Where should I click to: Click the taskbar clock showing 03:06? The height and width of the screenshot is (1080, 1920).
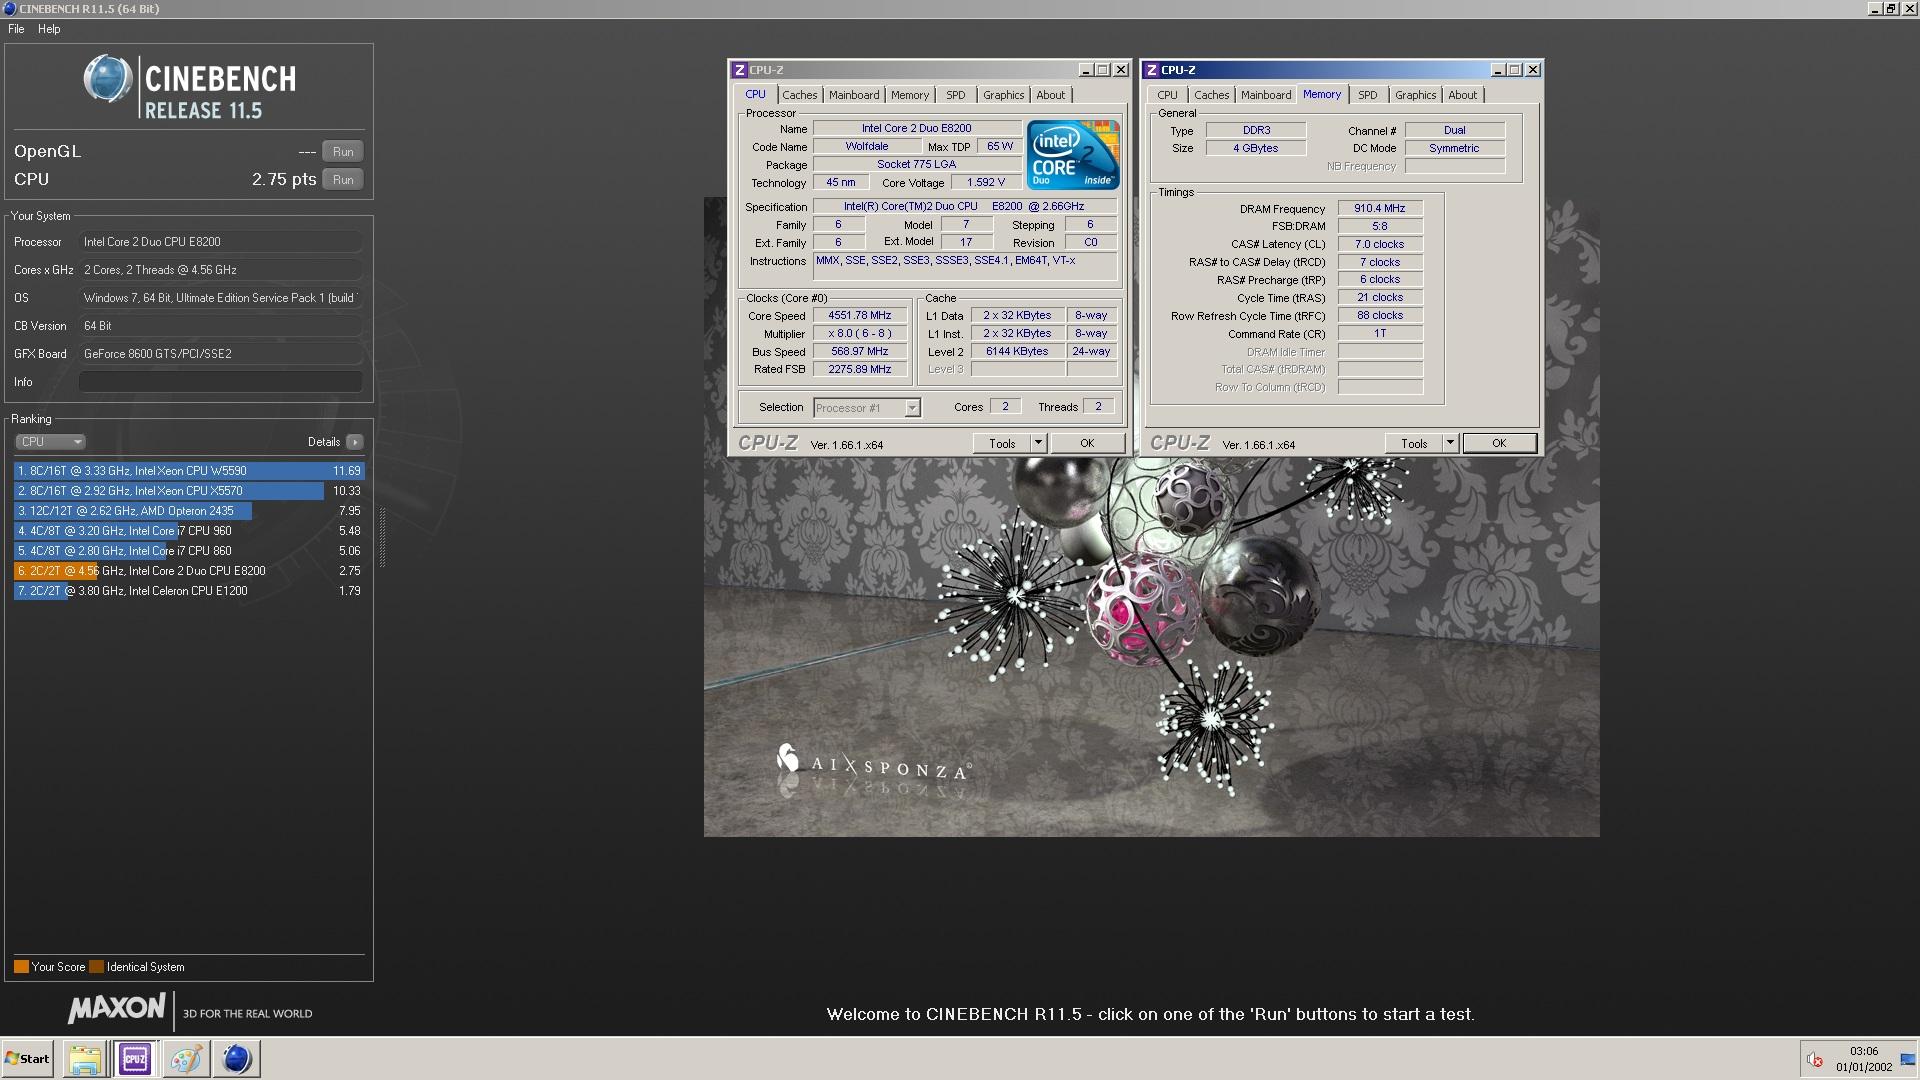coord(1863,1051)
